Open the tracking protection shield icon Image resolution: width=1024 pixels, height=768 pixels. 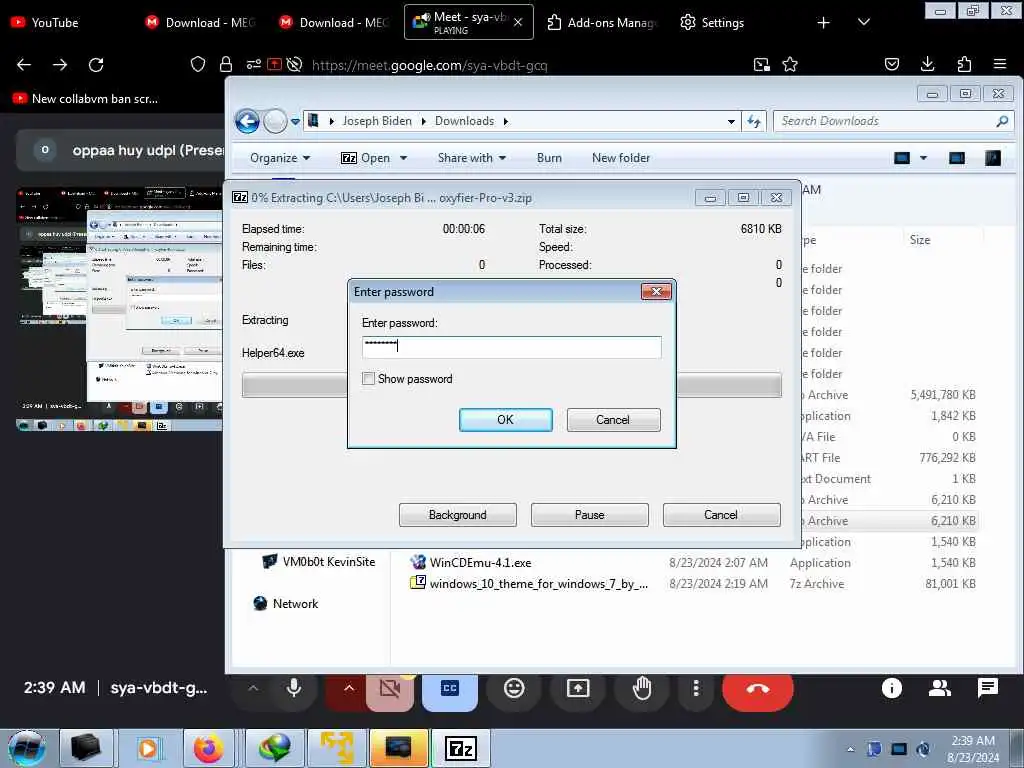tap(198, 64)
